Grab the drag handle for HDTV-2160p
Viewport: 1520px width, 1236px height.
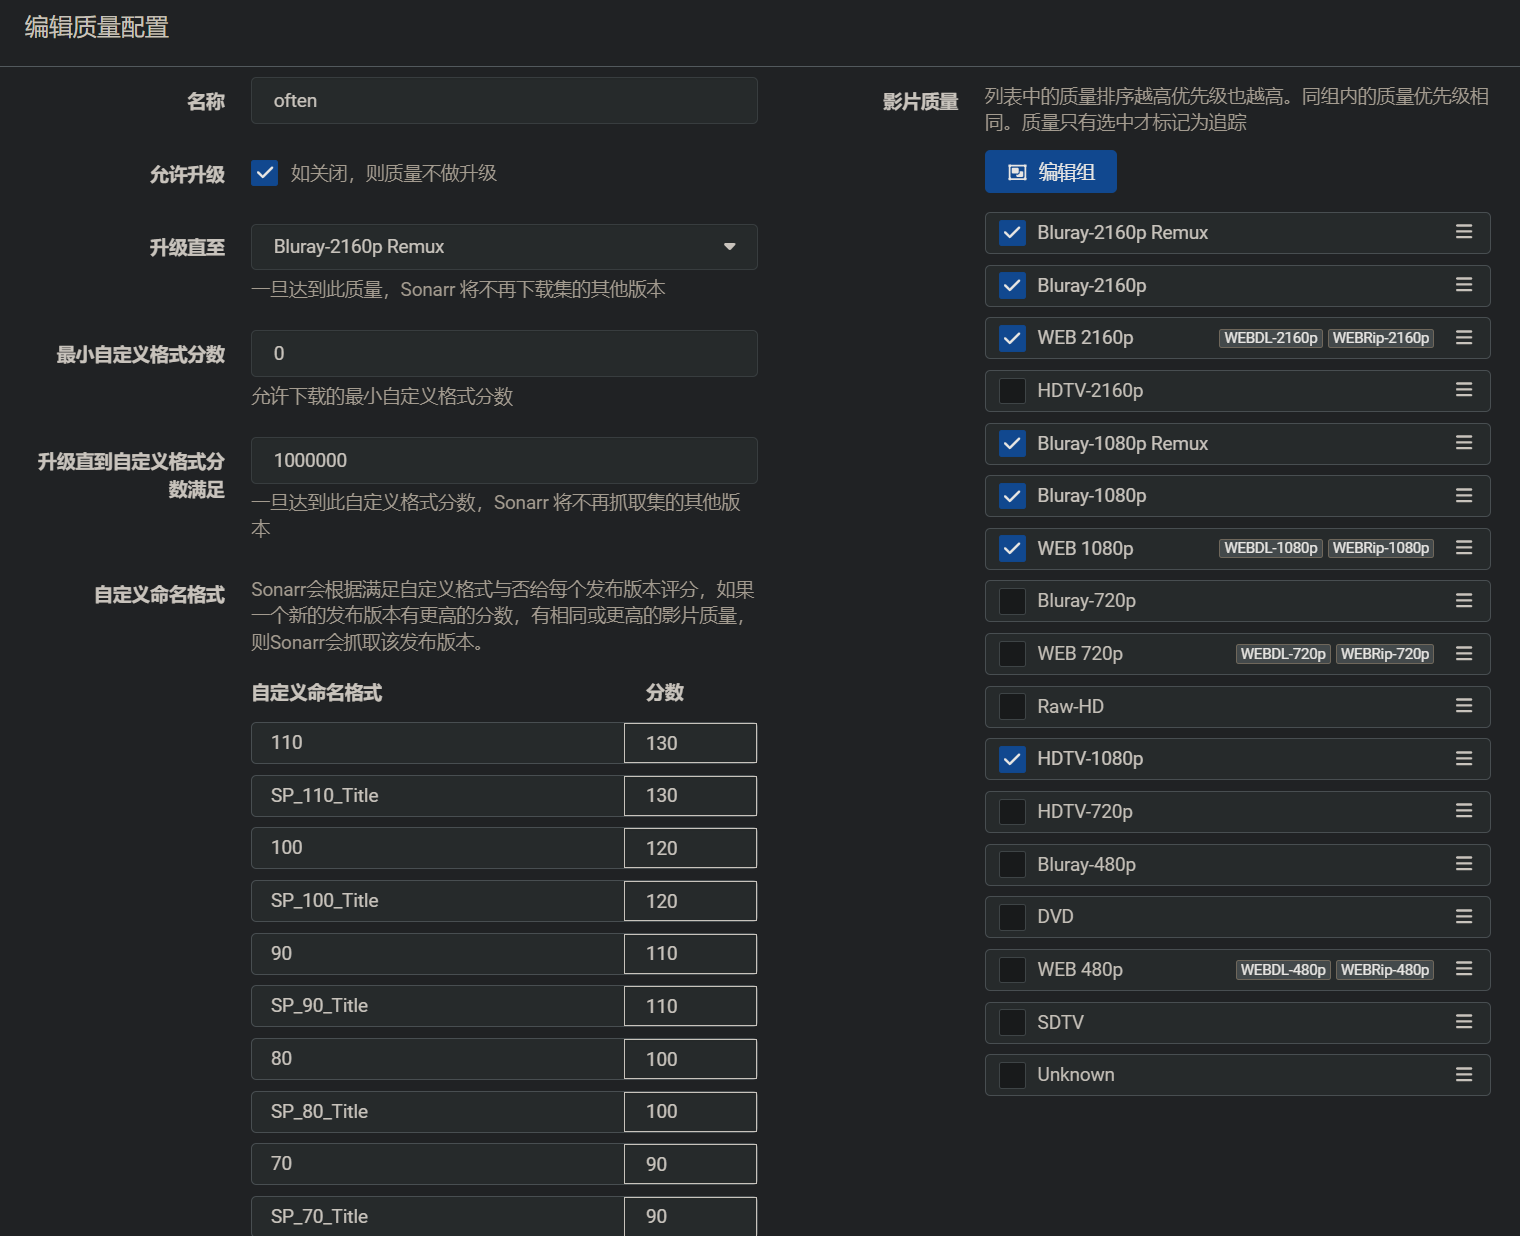1463,390
